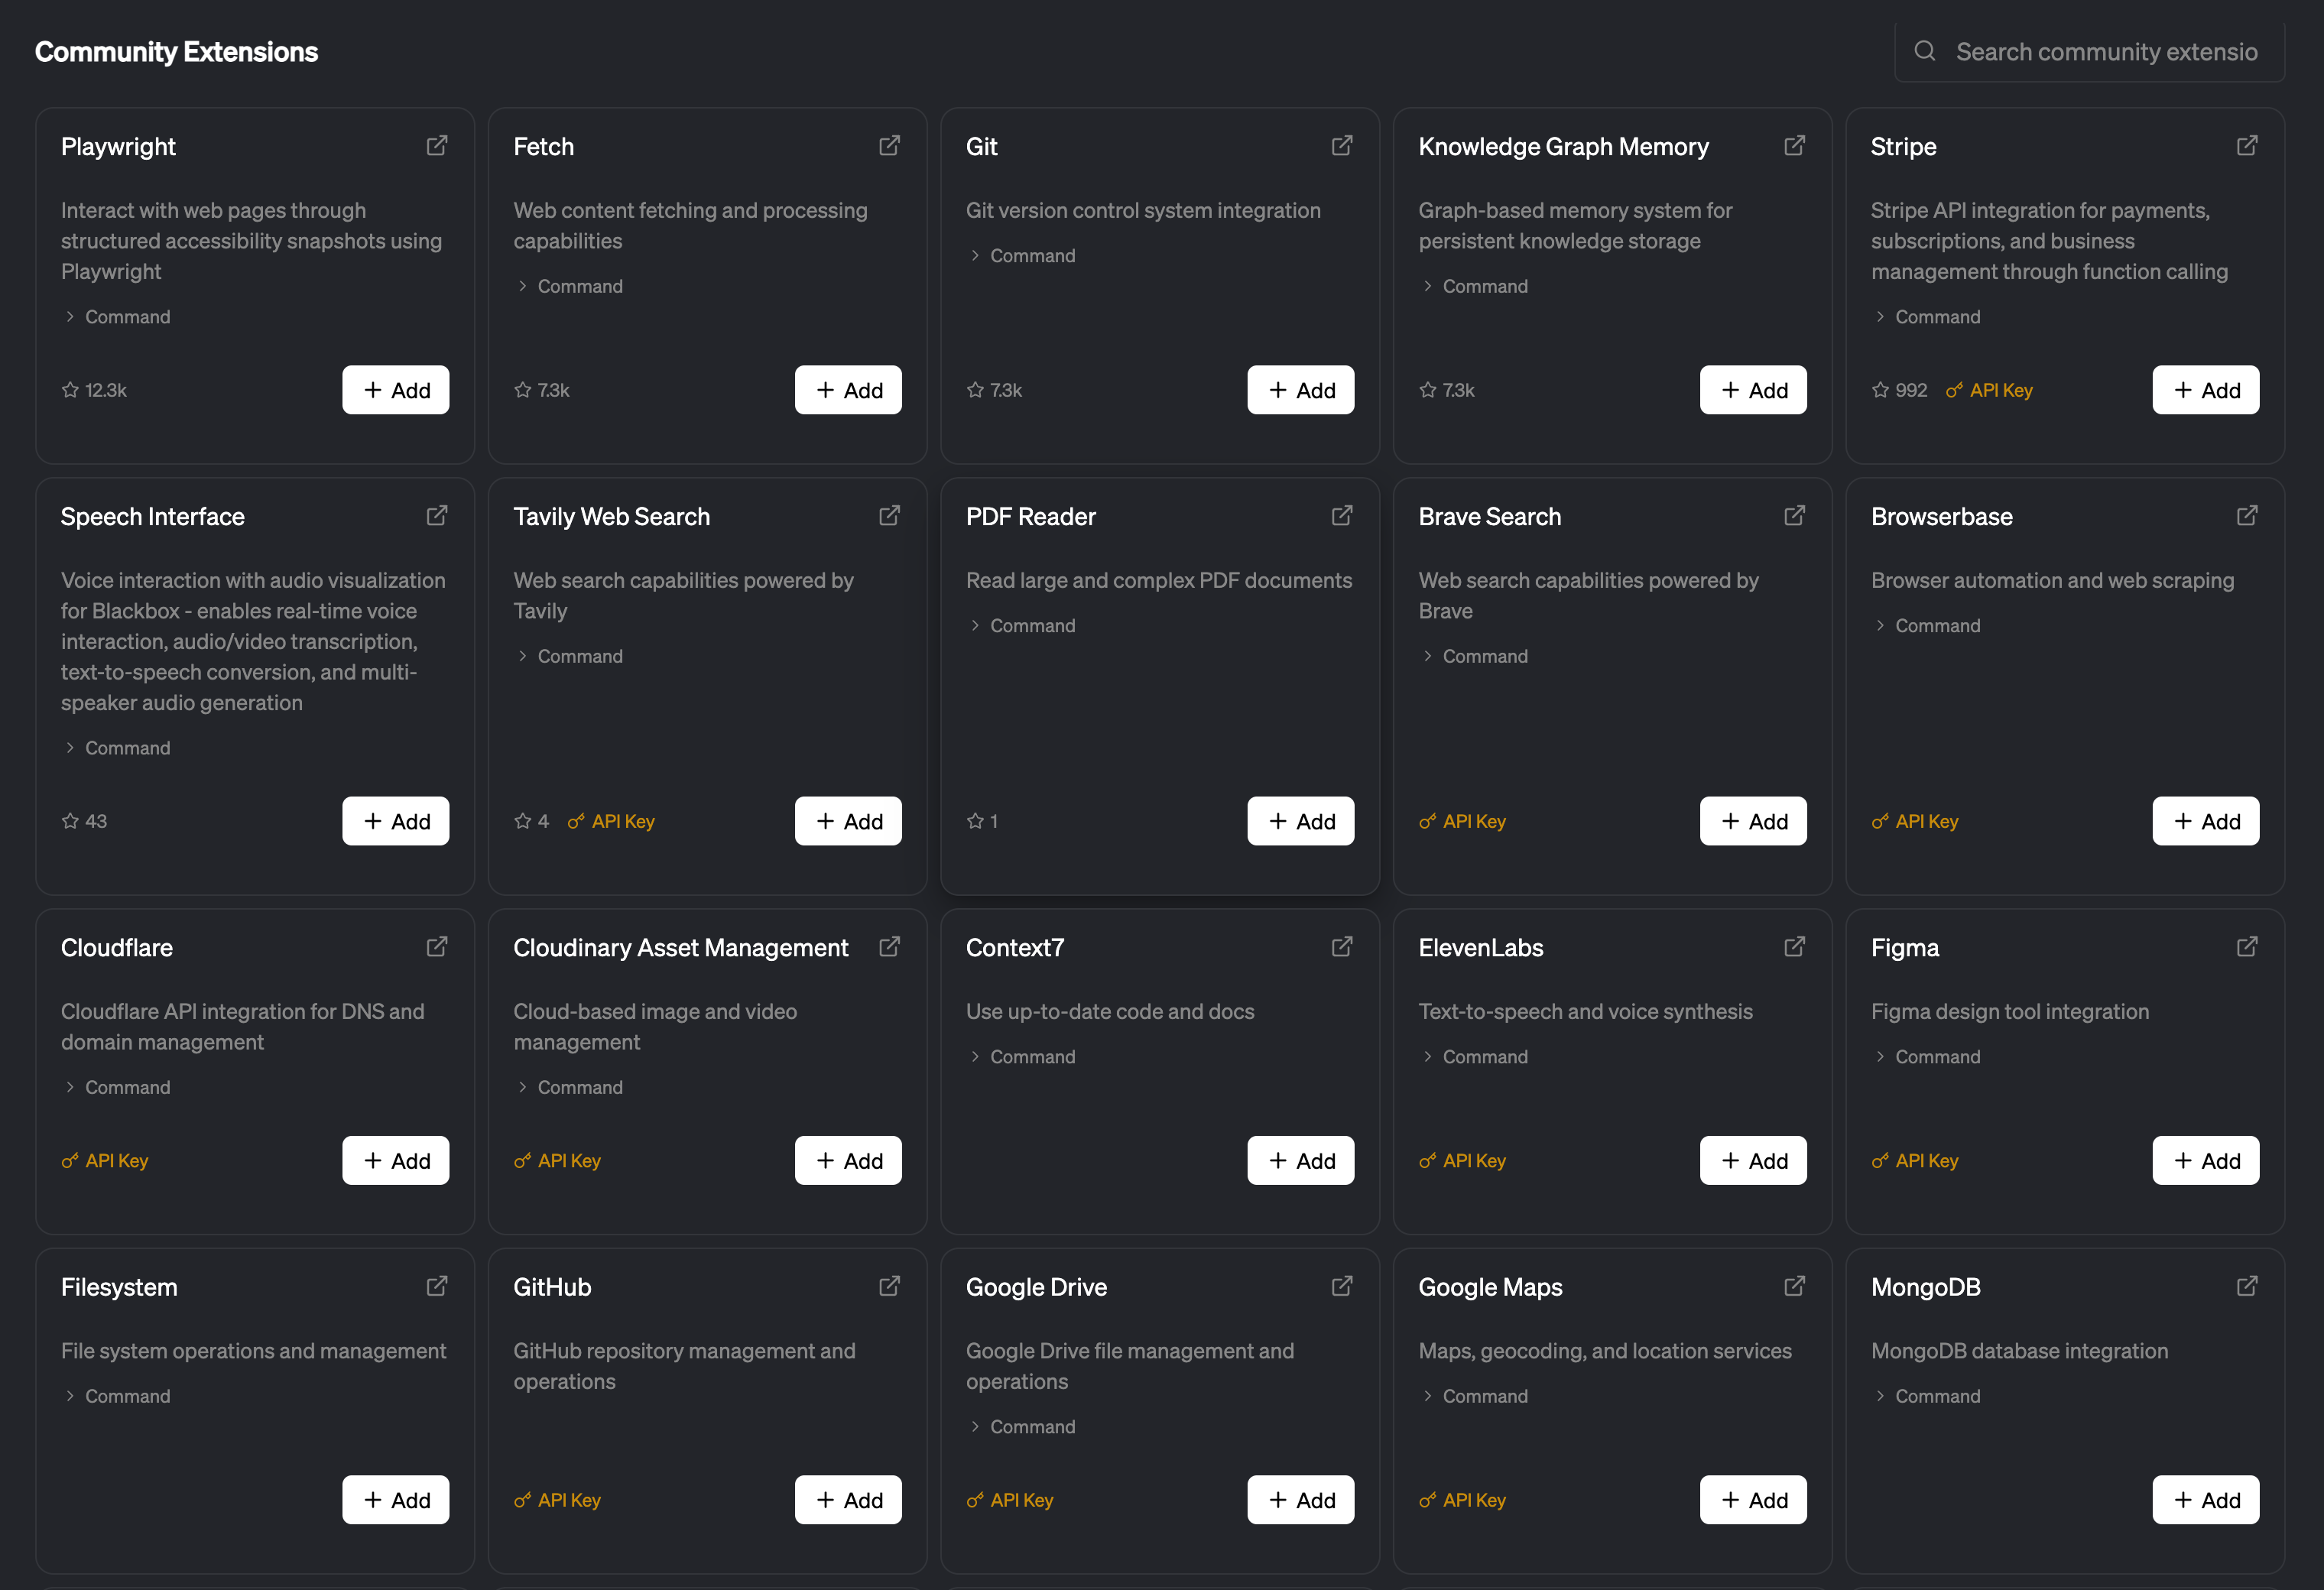Add the ElevenLabs extension

point(1753,1160)
